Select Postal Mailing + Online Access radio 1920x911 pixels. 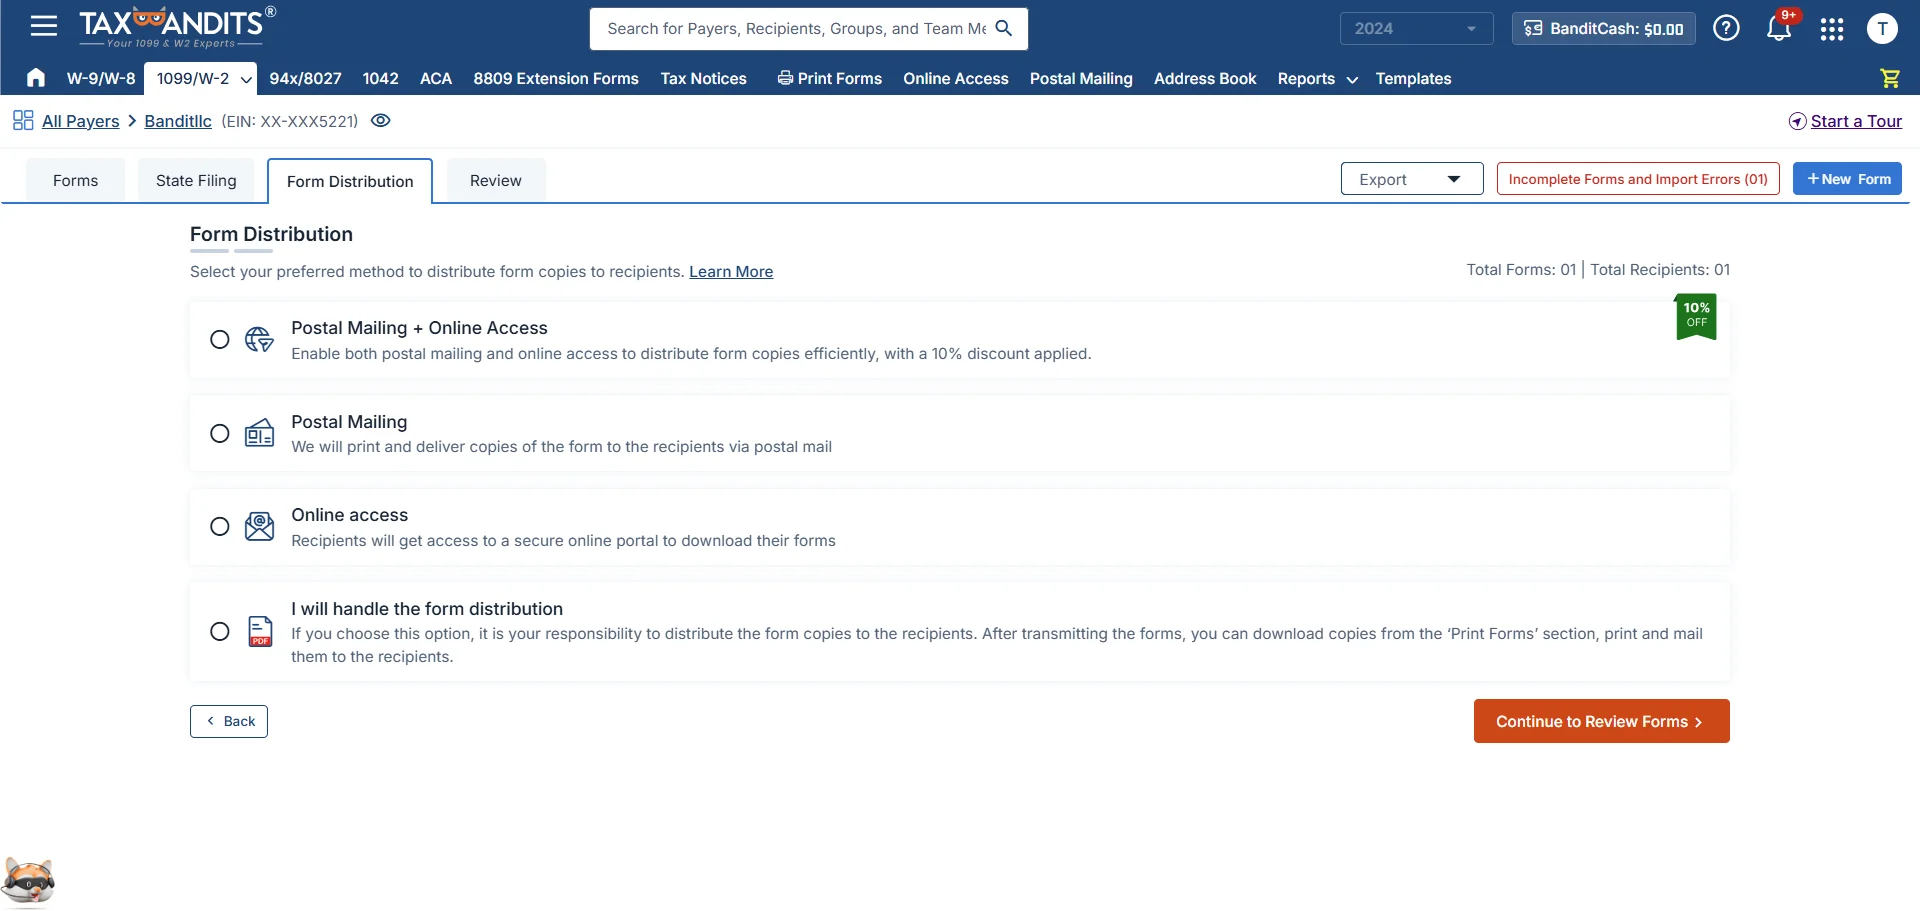coord(220,339)
